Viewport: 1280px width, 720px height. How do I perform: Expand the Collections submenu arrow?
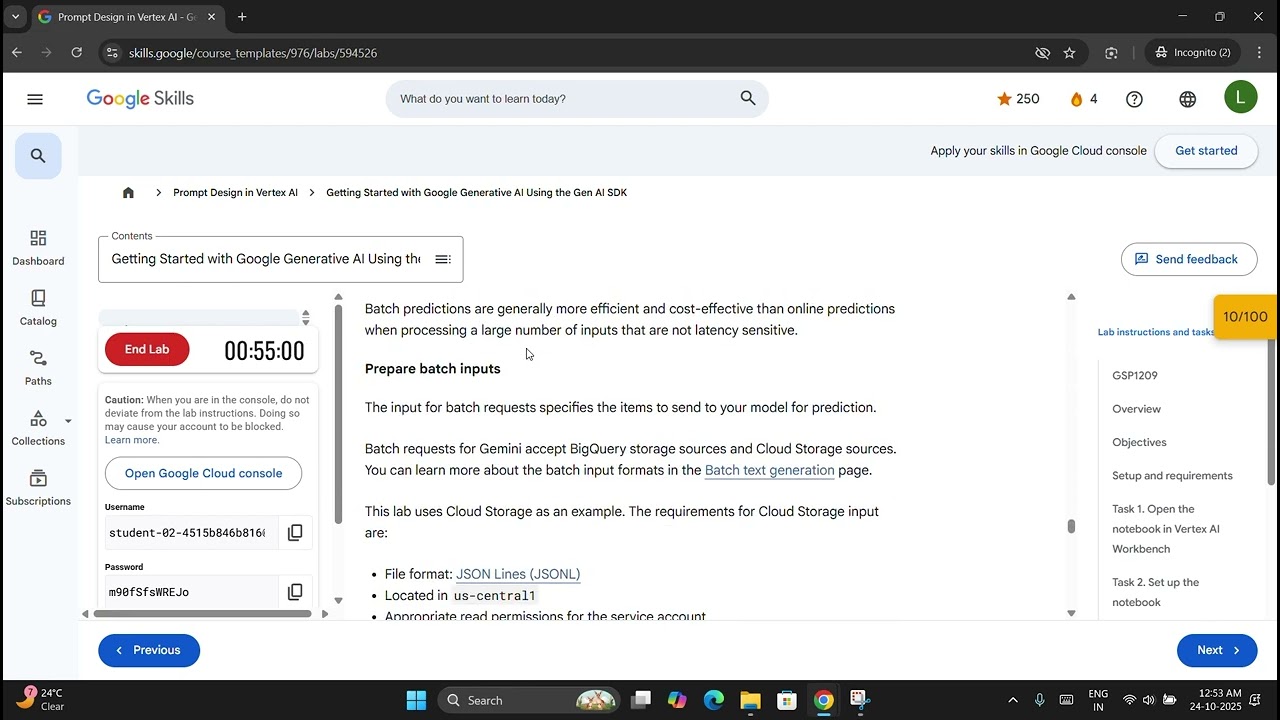[68, 421]
